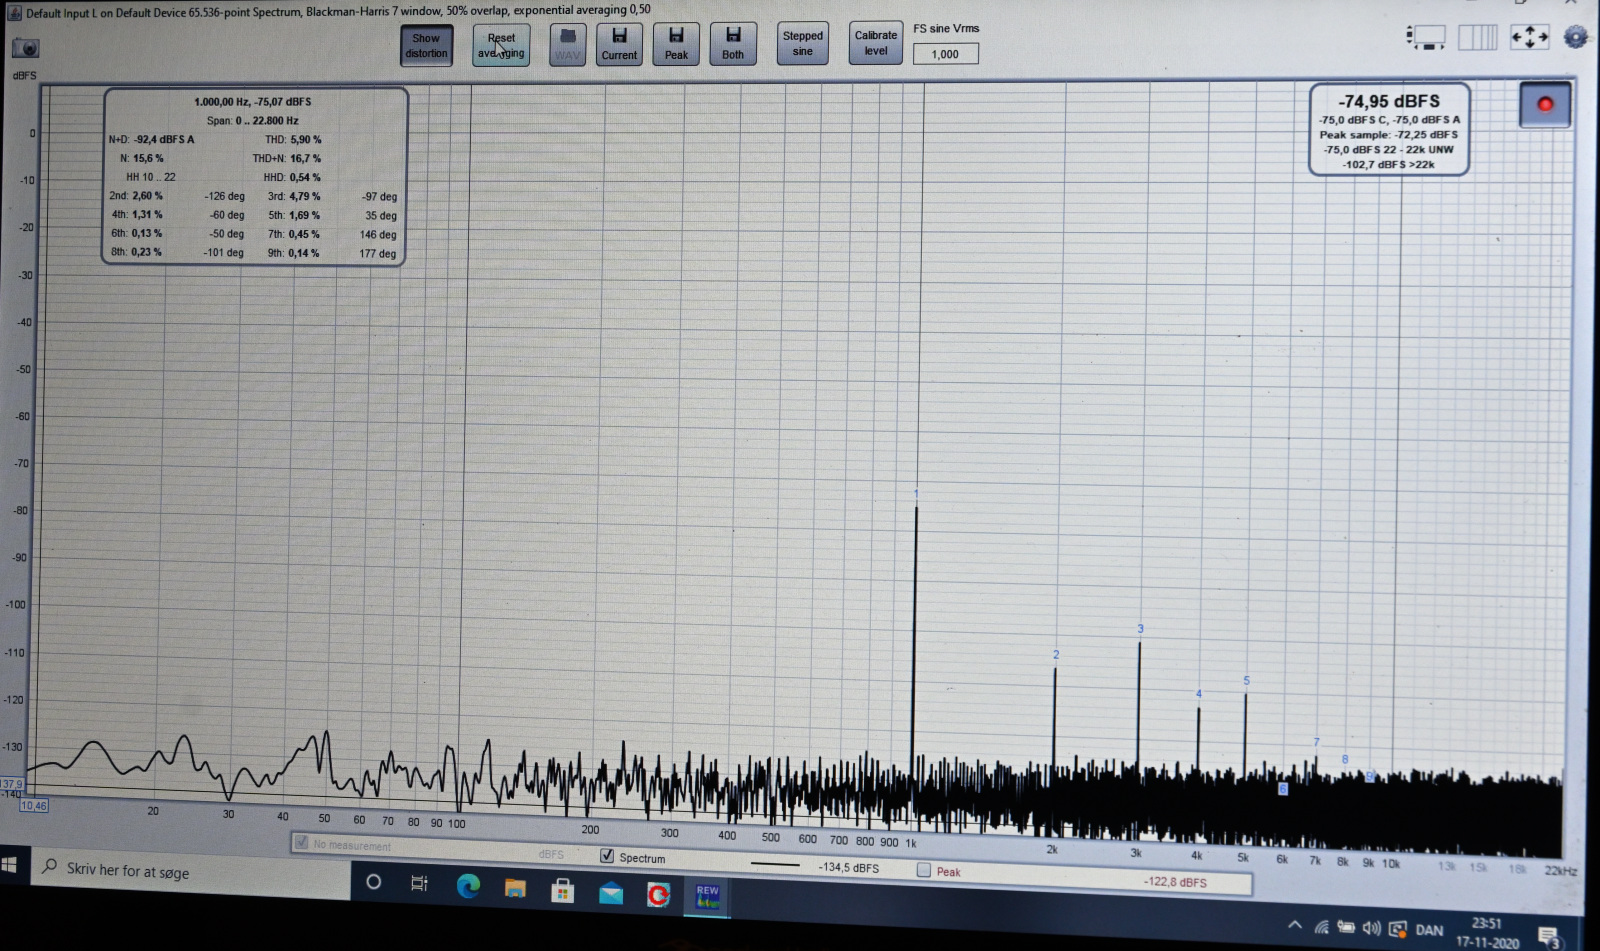
Task: Save recording with the WAV disk icon
Action: coord(567,45)
